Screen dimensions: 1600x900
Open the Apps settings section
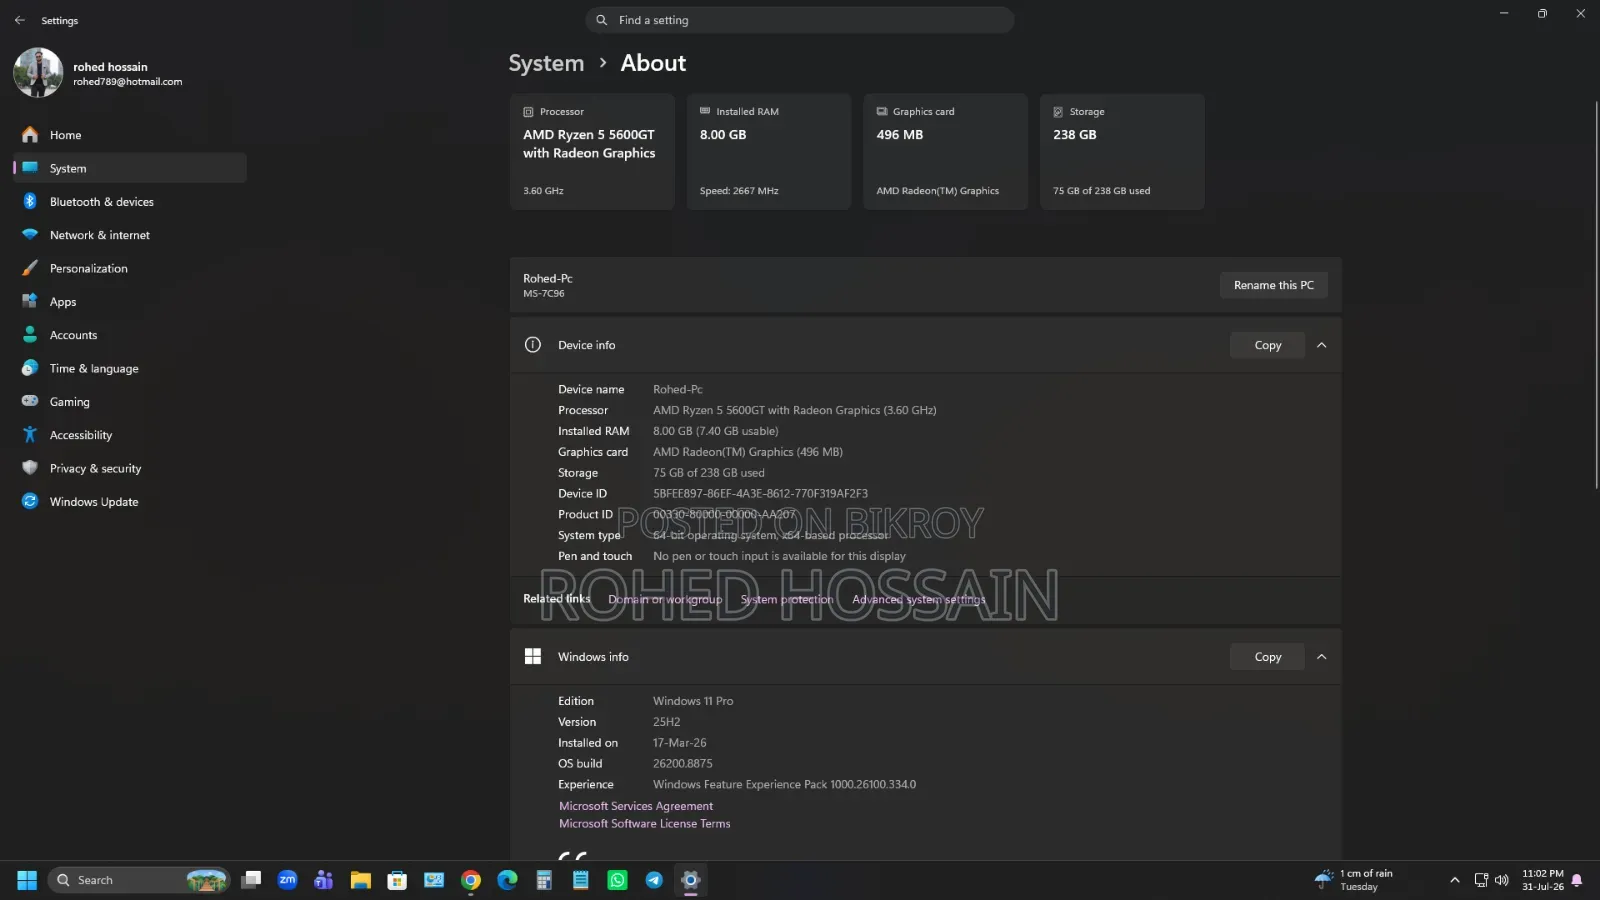[130, 302]
